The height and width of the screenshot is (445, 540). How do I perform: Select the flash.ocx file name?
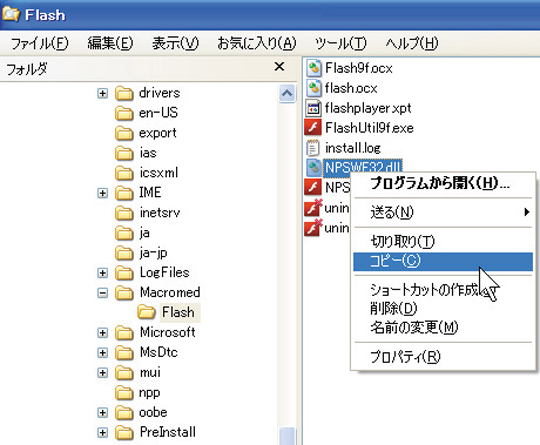click(351, 88)
